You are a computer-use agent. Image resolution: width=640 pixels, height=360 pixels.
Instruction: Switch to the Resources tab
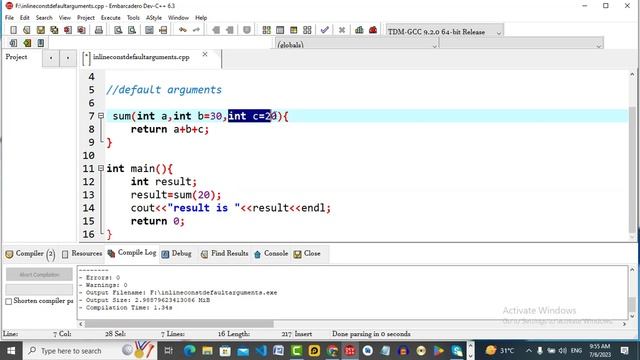(x=82, y=253)
